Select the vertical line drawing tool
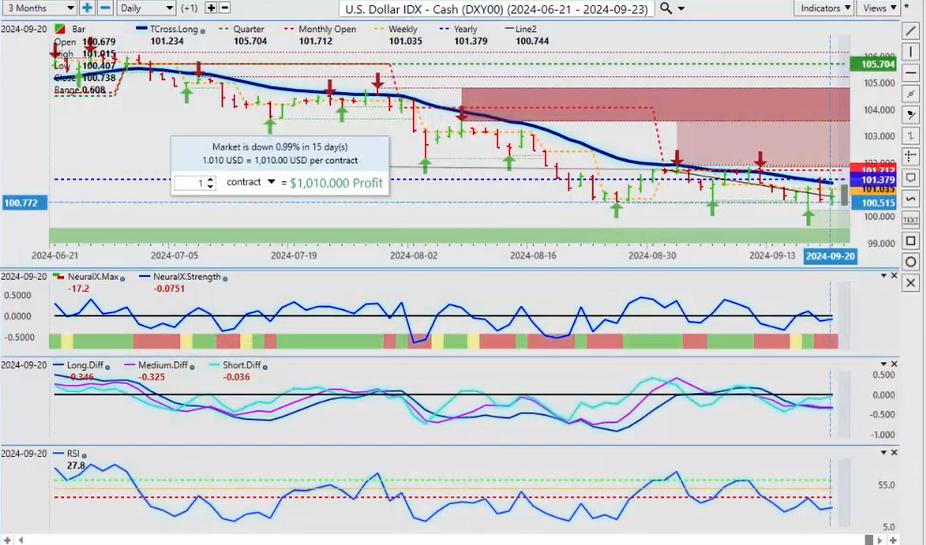The width and height of the screenshot is (926, 545). (x=911, y=51)
